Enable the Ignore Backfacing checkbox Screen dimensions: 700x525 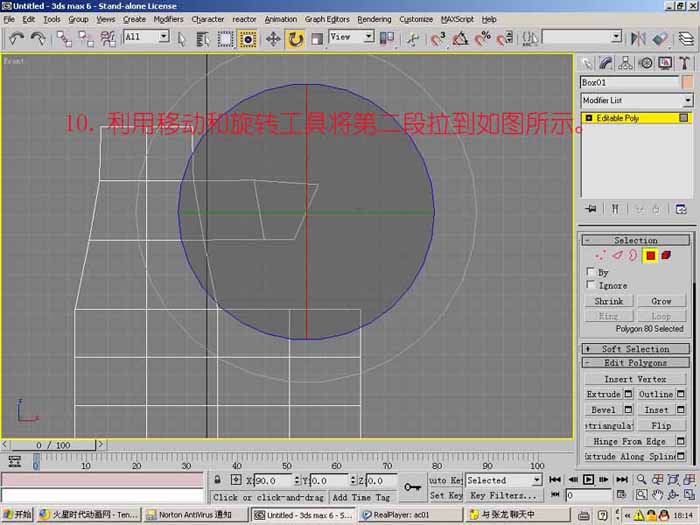click(x=590, y=284)
